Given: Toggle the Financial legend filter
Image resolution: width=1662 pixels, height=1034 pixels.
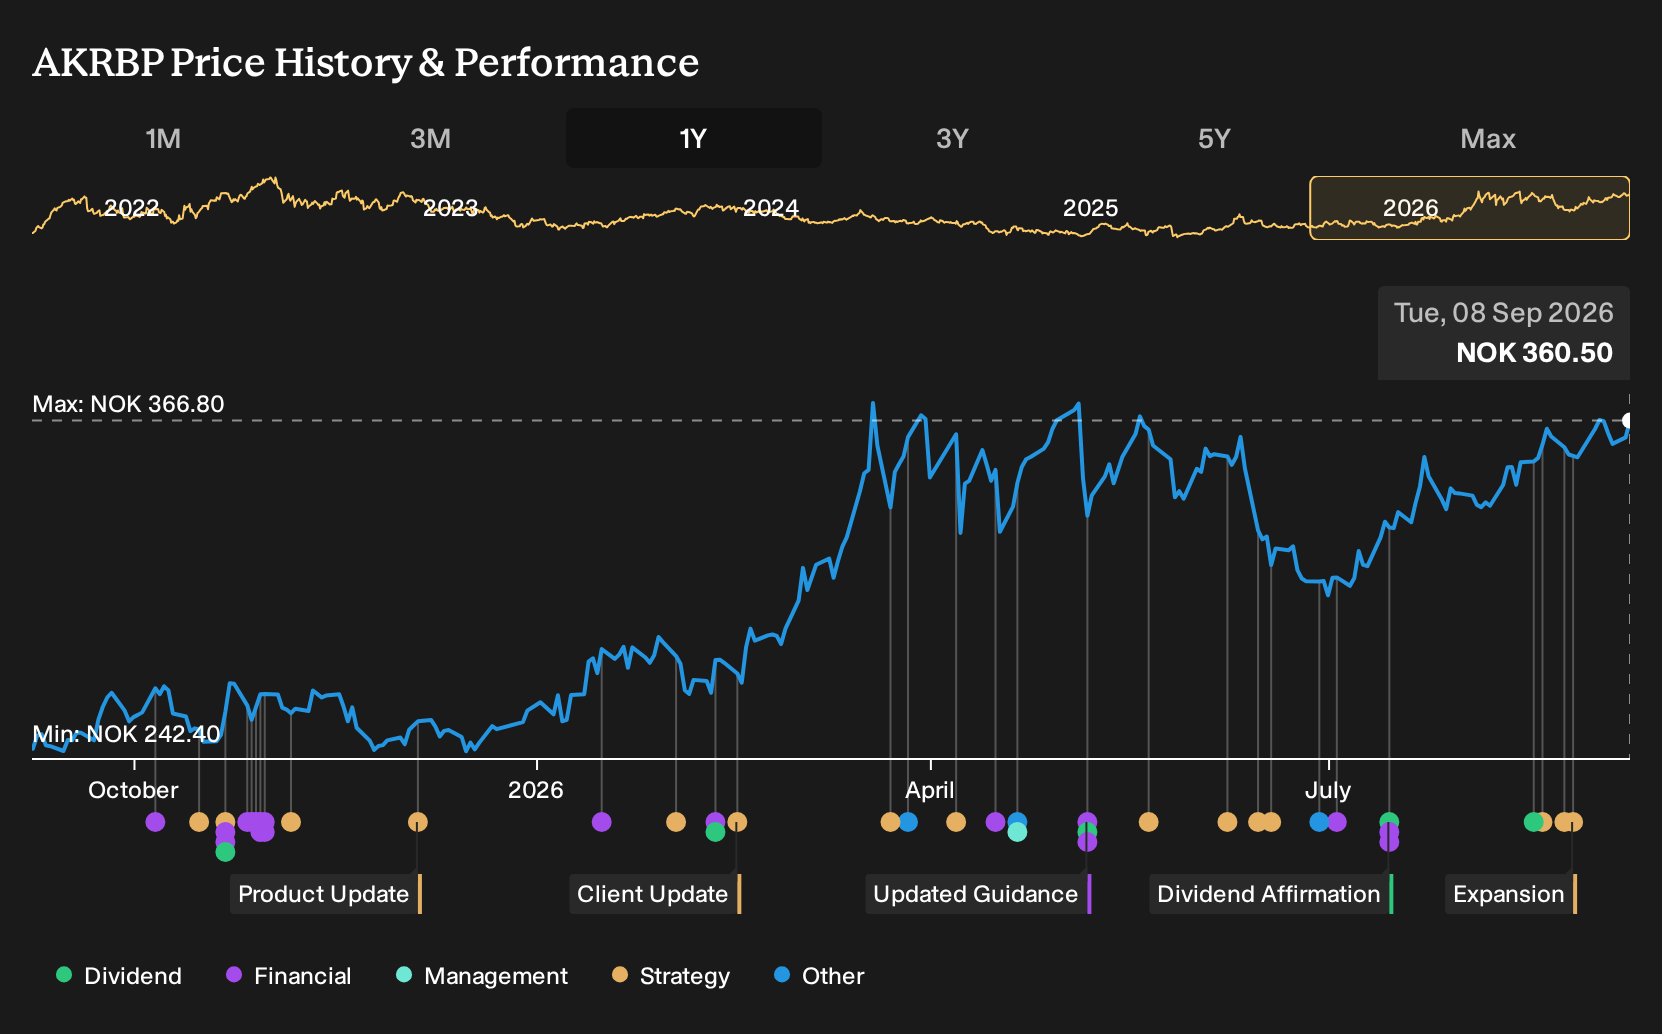Looking at the screenshot, I should pos(289,976).
